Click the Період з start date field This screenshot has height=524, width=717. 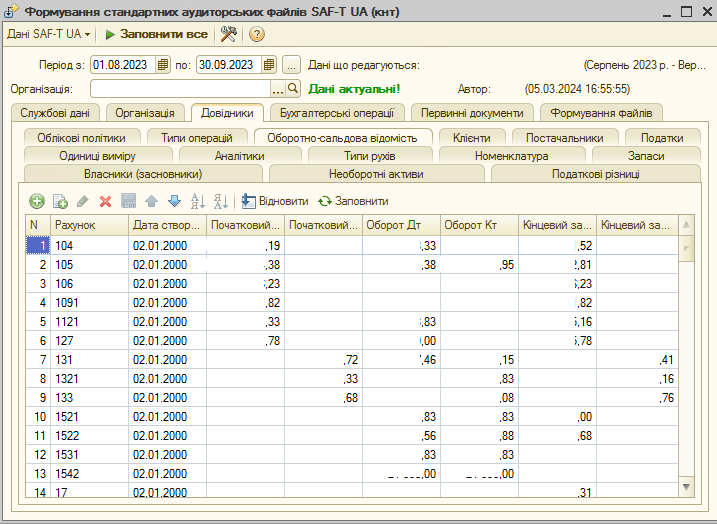(x=123, y=65)
